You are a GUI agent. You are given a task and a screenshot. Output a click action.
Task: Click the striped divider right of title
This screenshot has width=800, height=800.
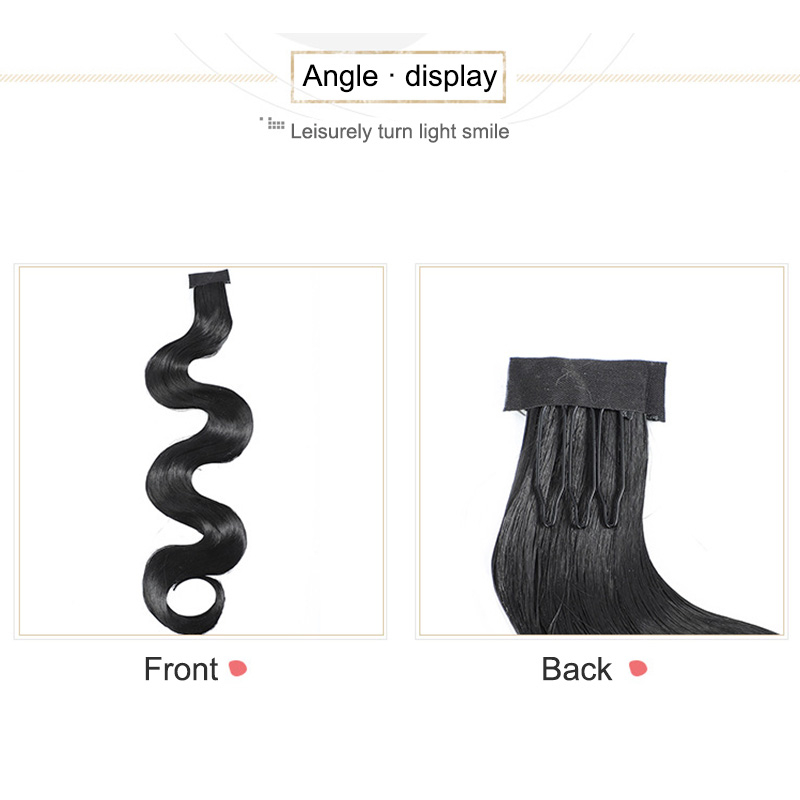pos(658,78)
